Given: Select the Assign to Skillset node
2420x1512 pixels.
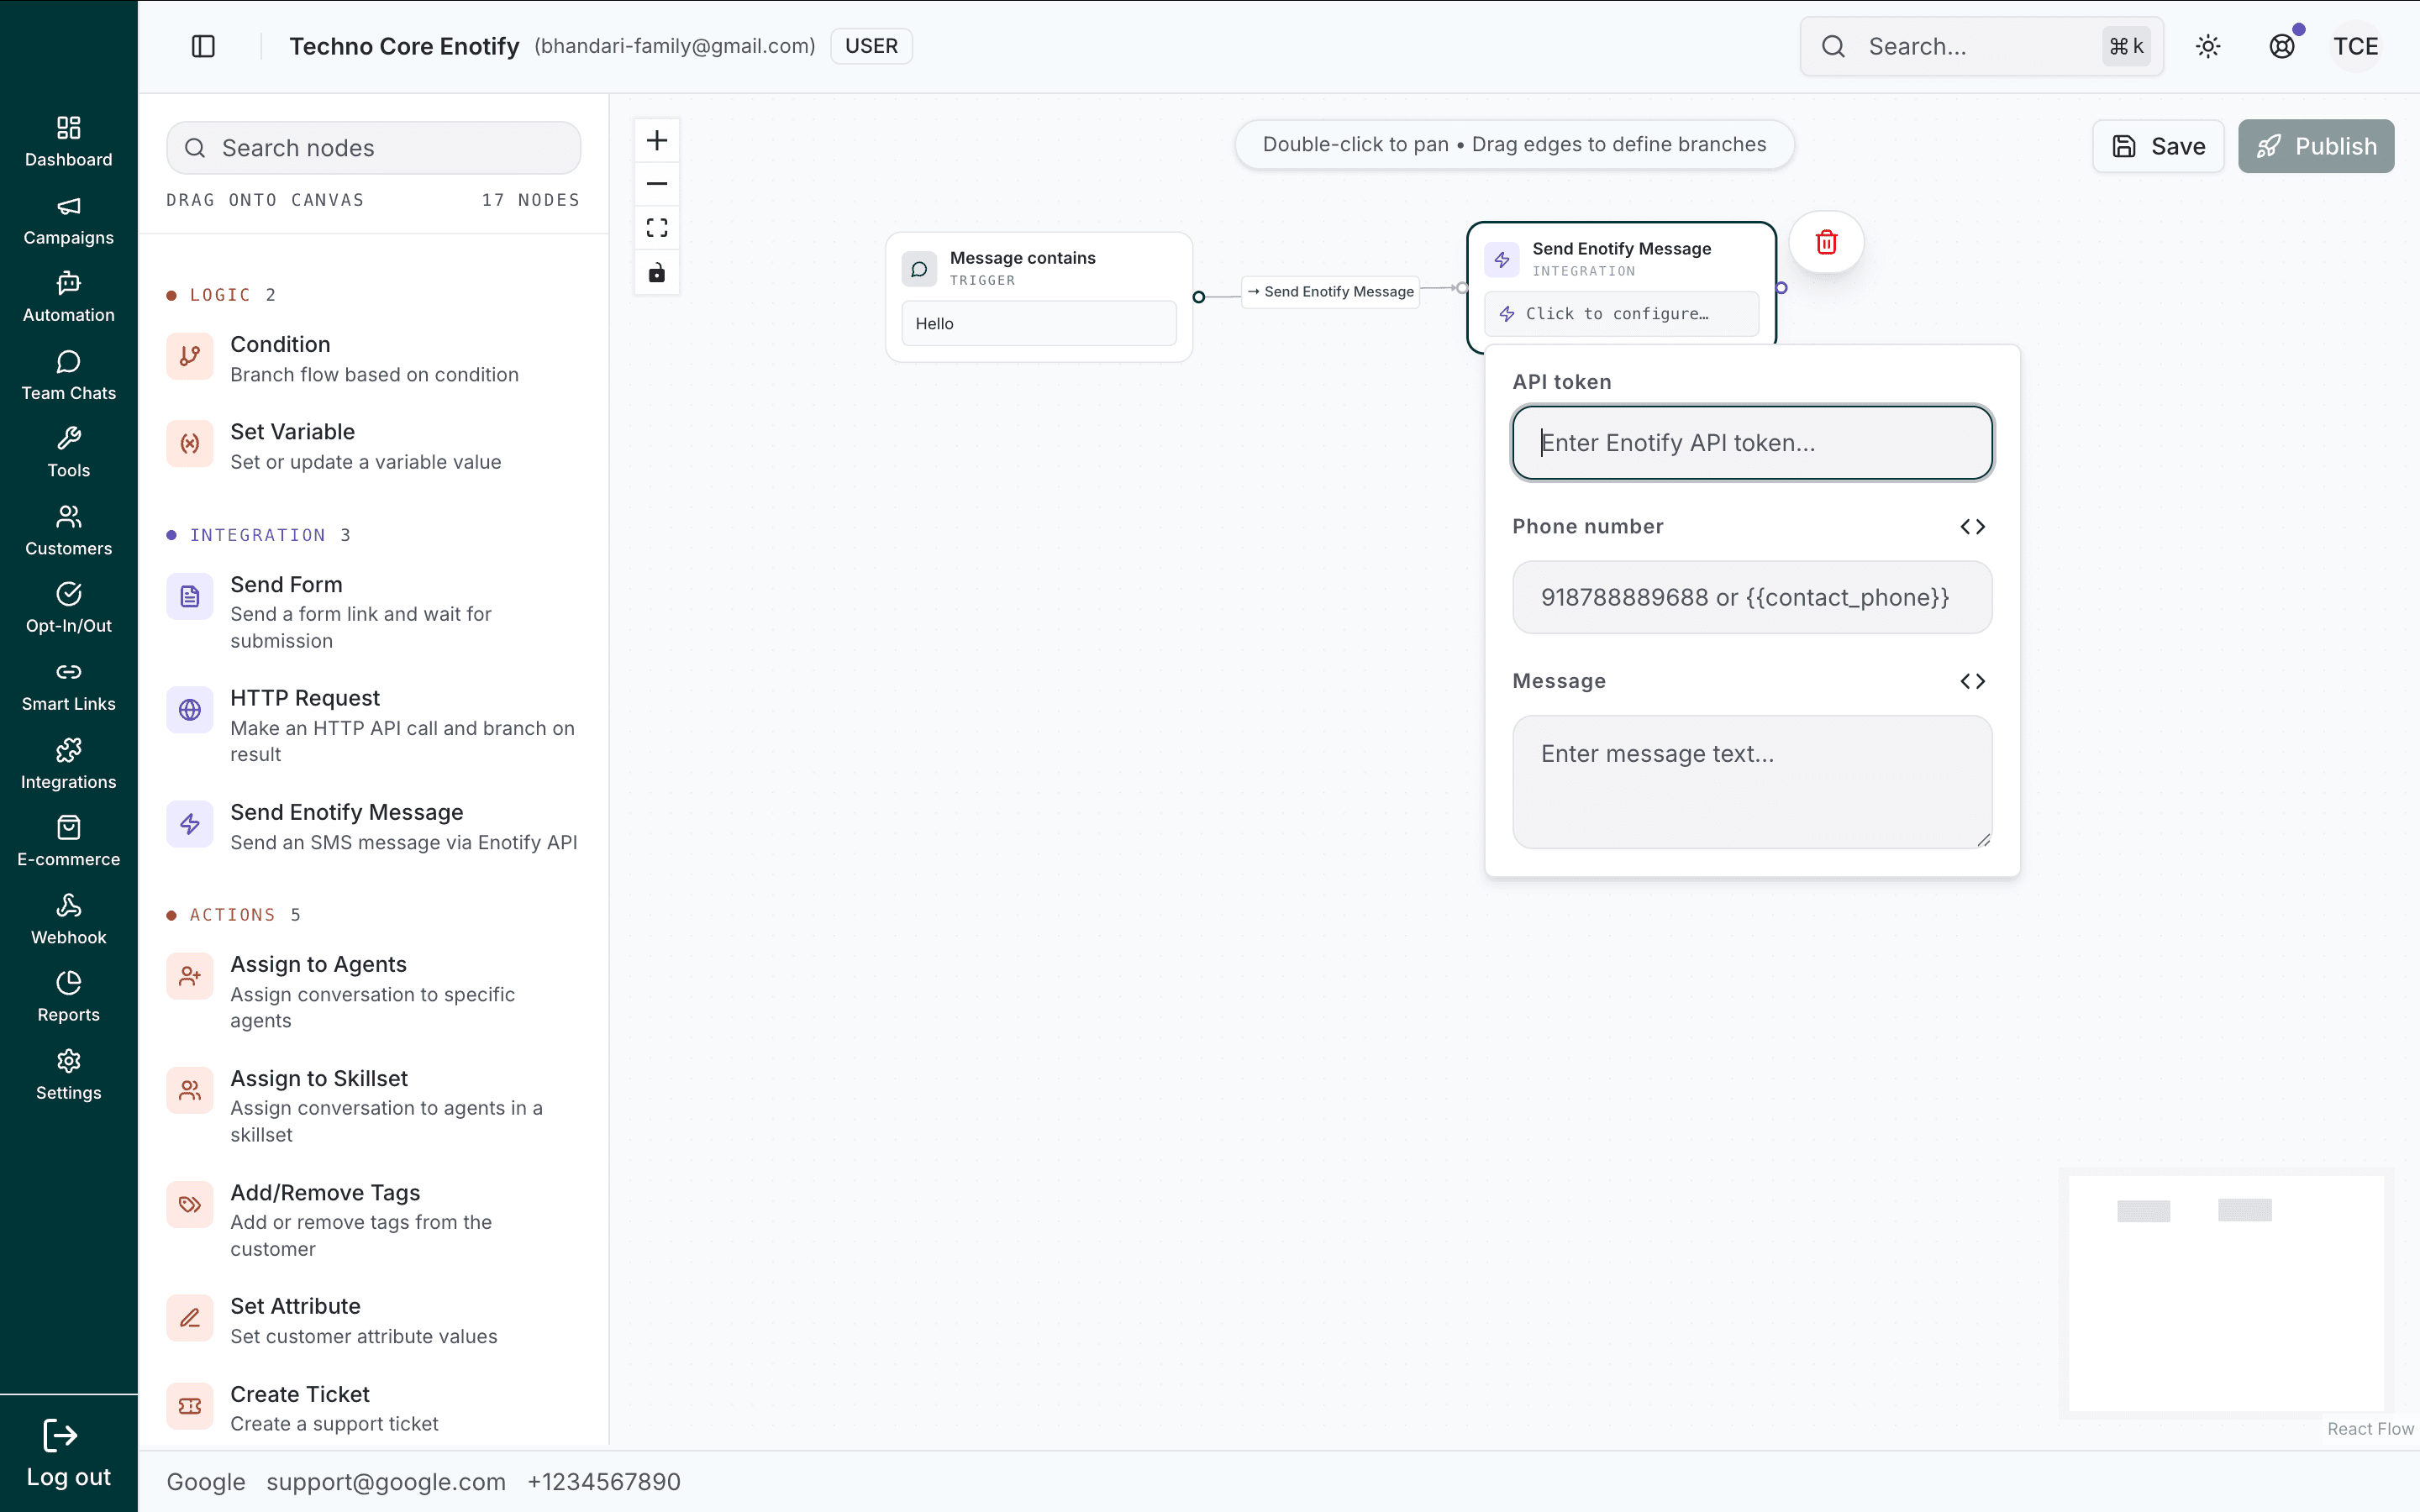Looking at the screenshot, I should [x=373, y=1106].
